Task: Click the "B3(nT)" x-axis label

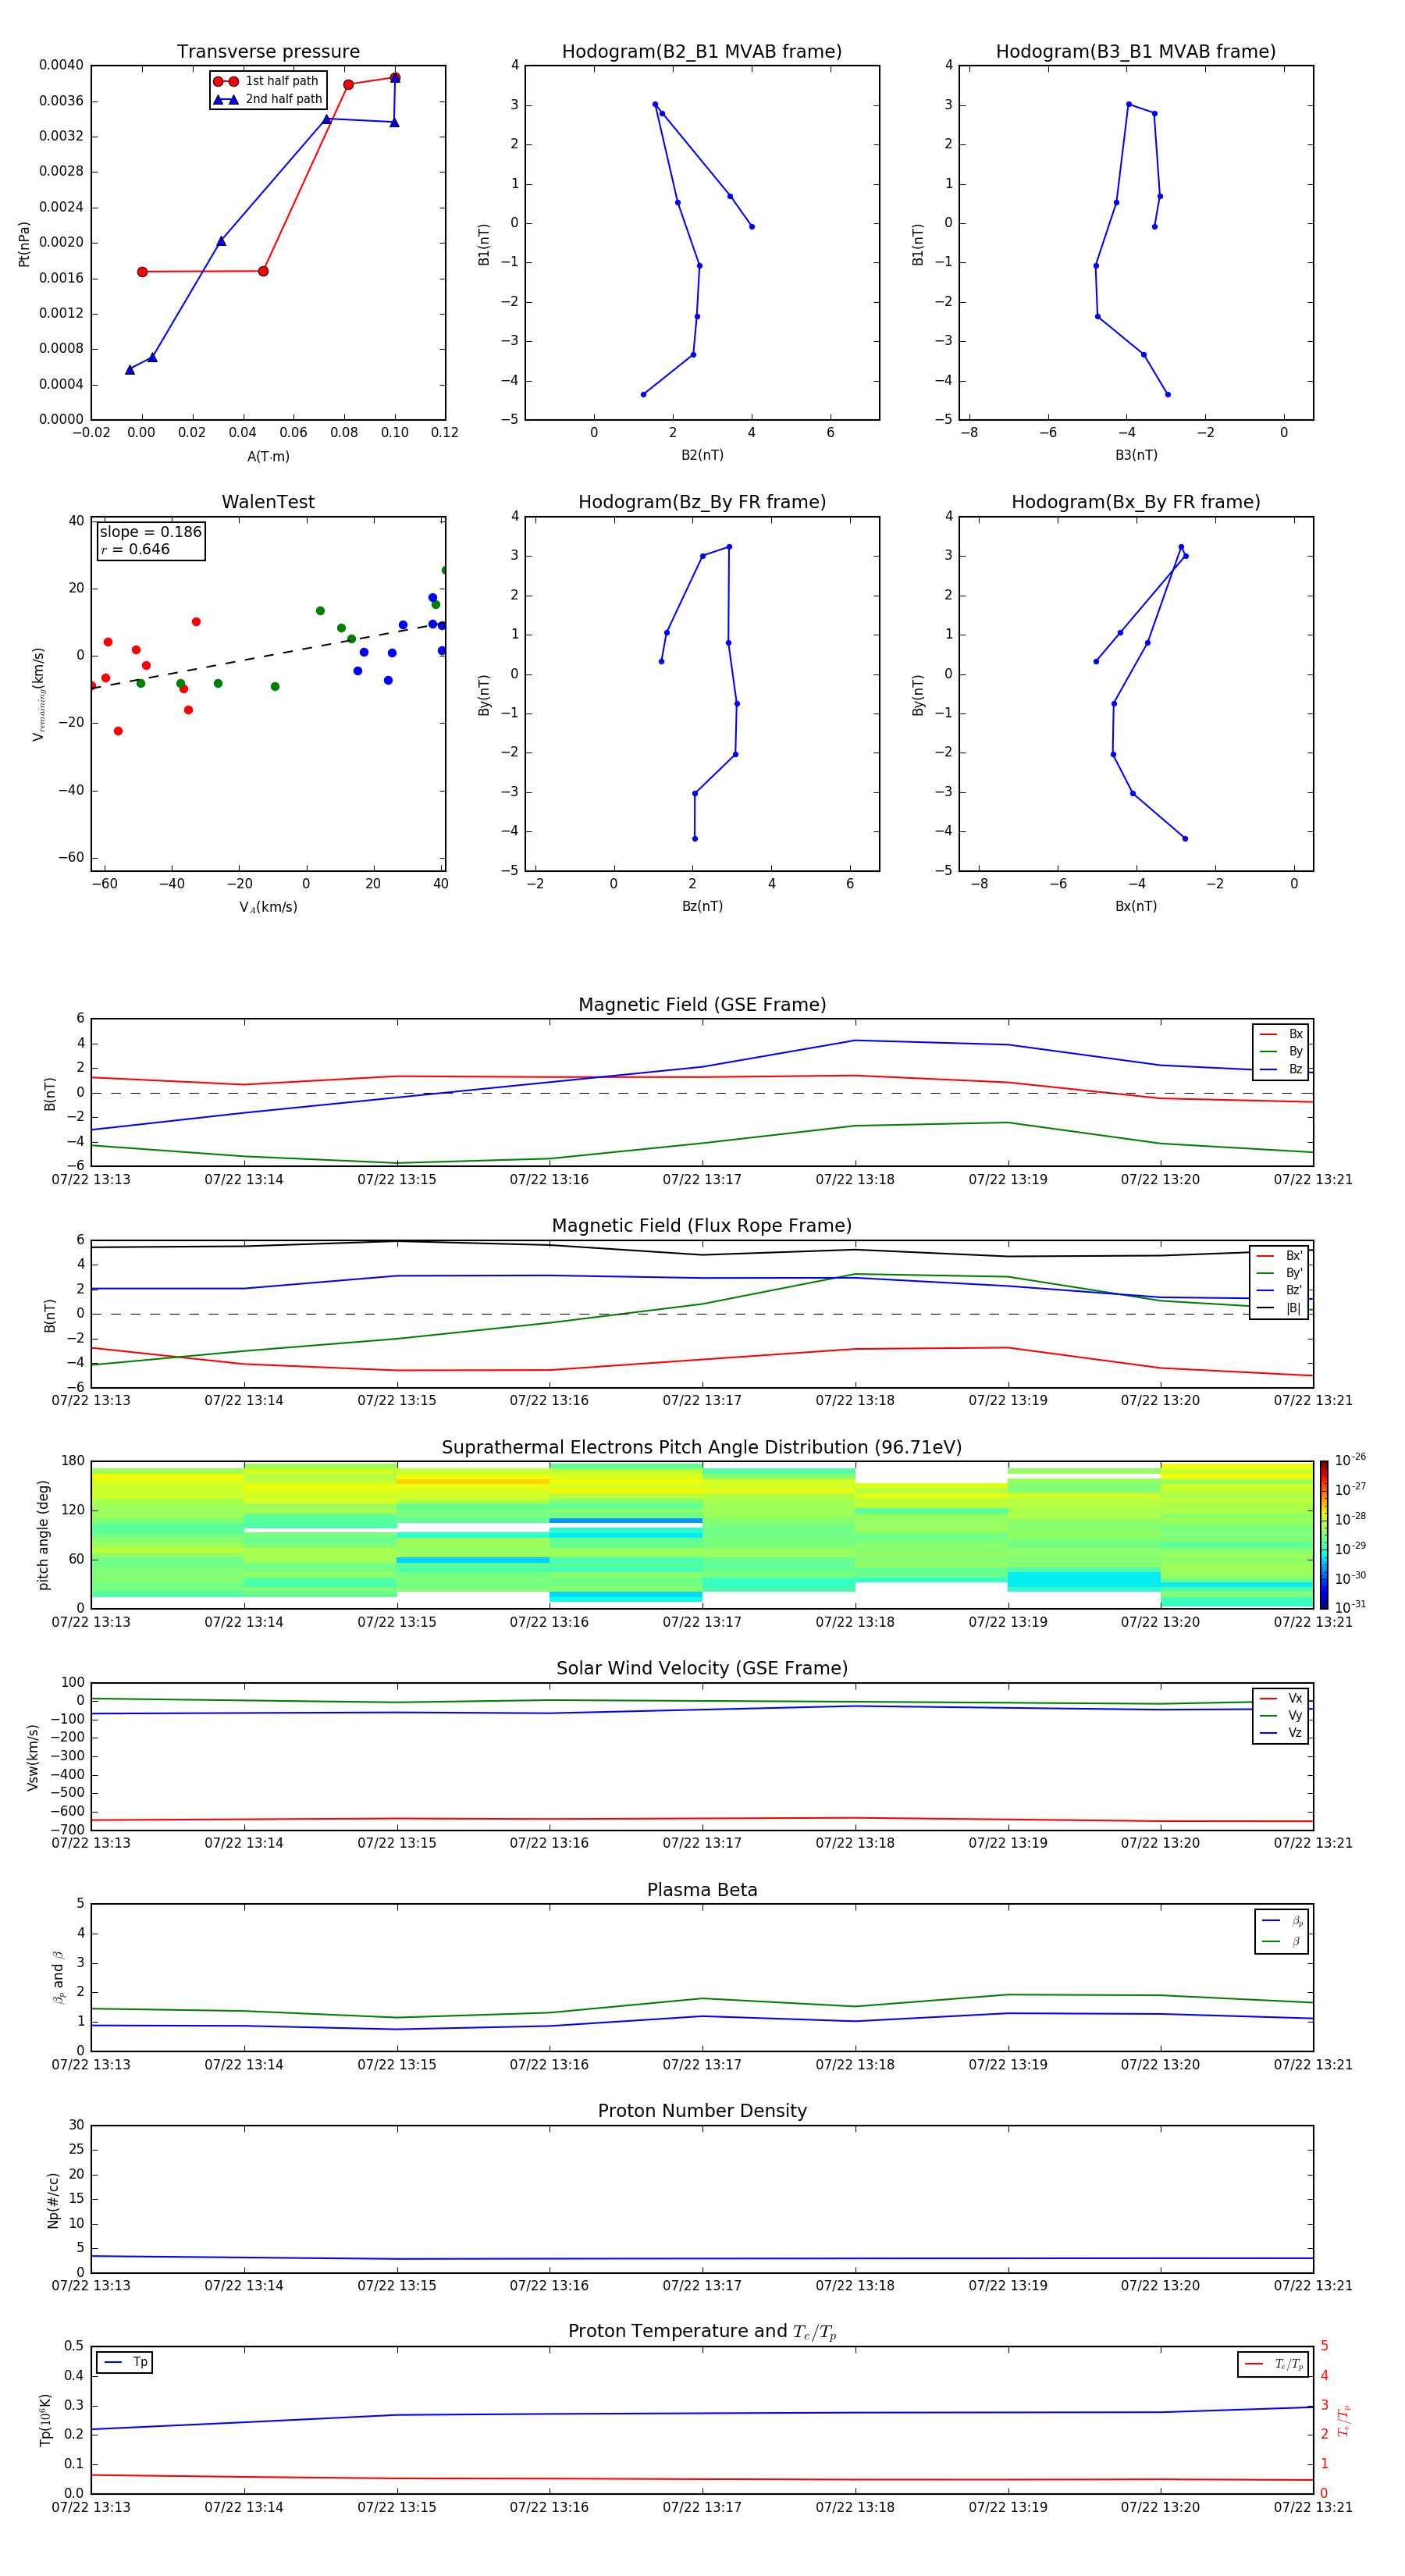Action: pos(1136,455)
